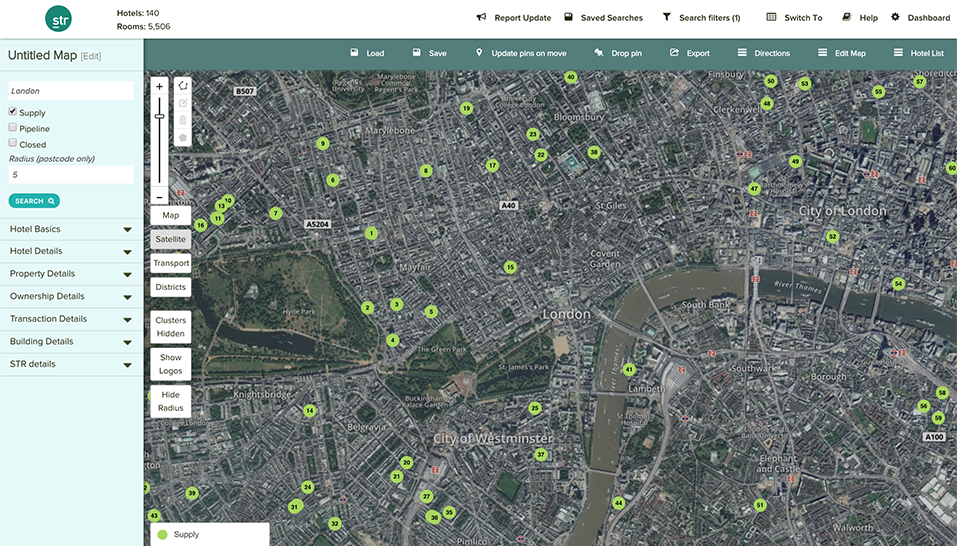Select the draw polygon tool on the map
This screenshot has width=957, height=546.
(182, 86)
